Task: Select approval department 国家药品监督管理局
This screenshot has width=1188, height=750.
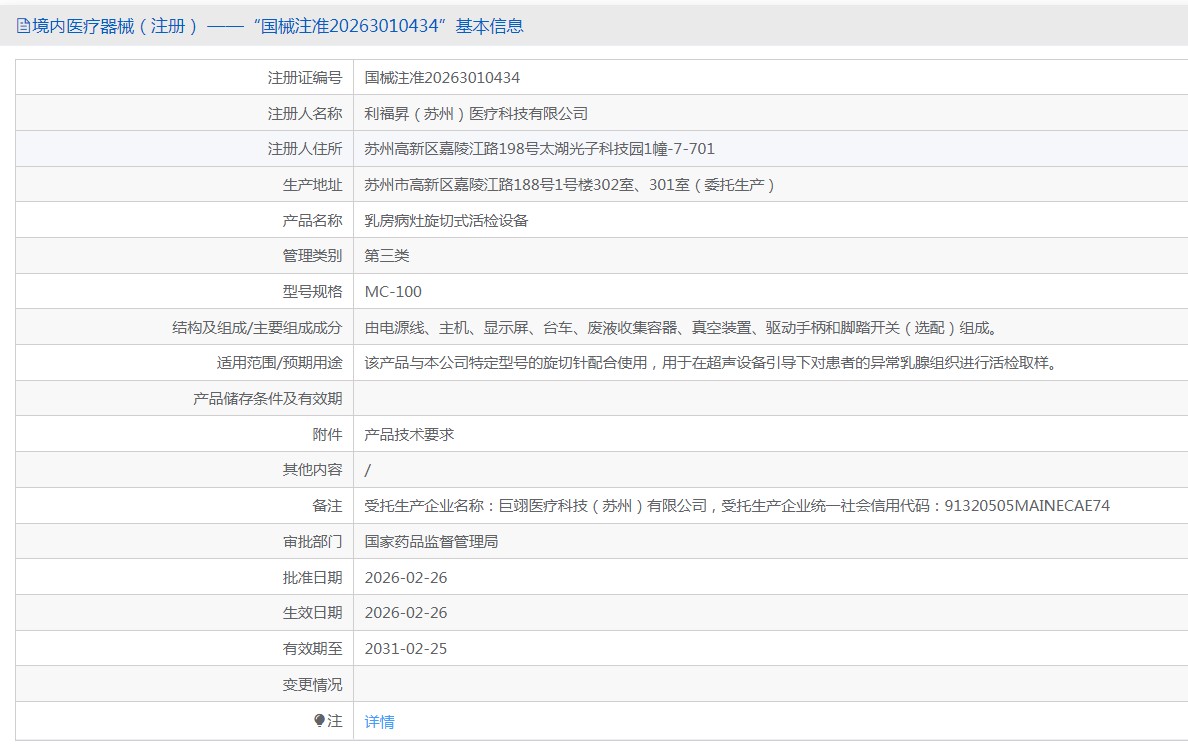Action: point(431,541)
